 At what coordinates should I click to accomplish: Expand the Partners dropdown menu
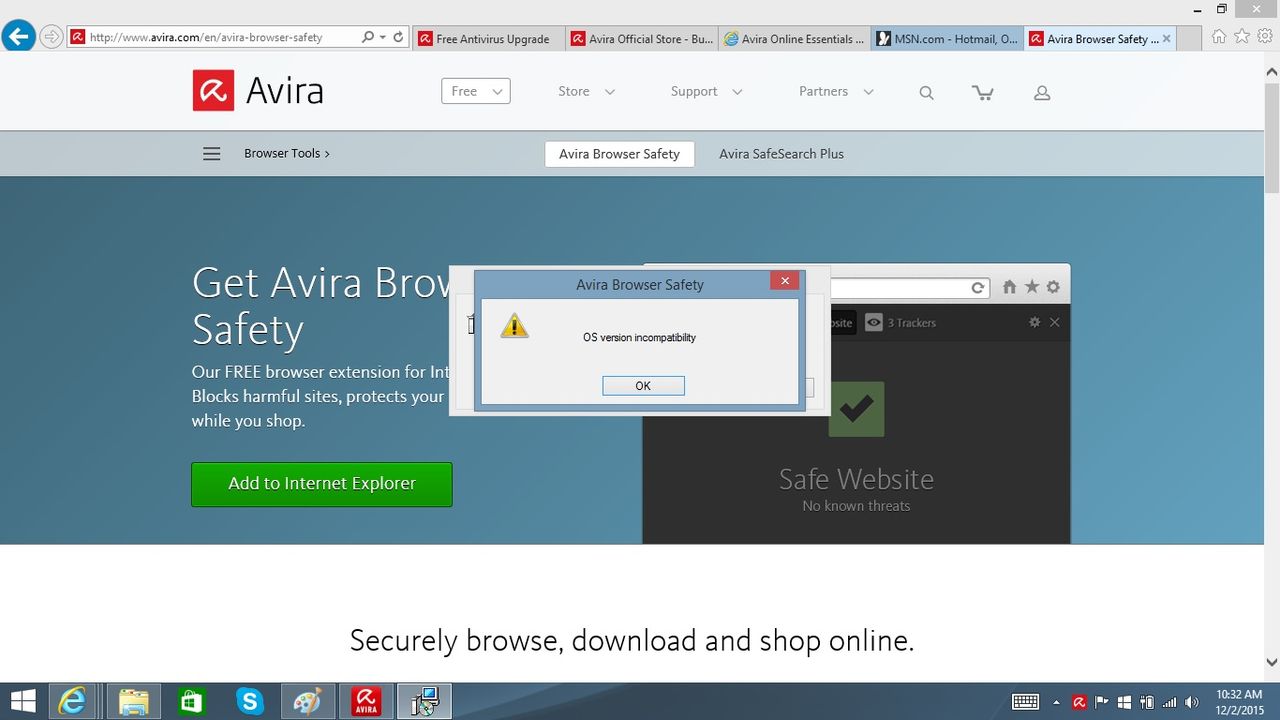836,91
